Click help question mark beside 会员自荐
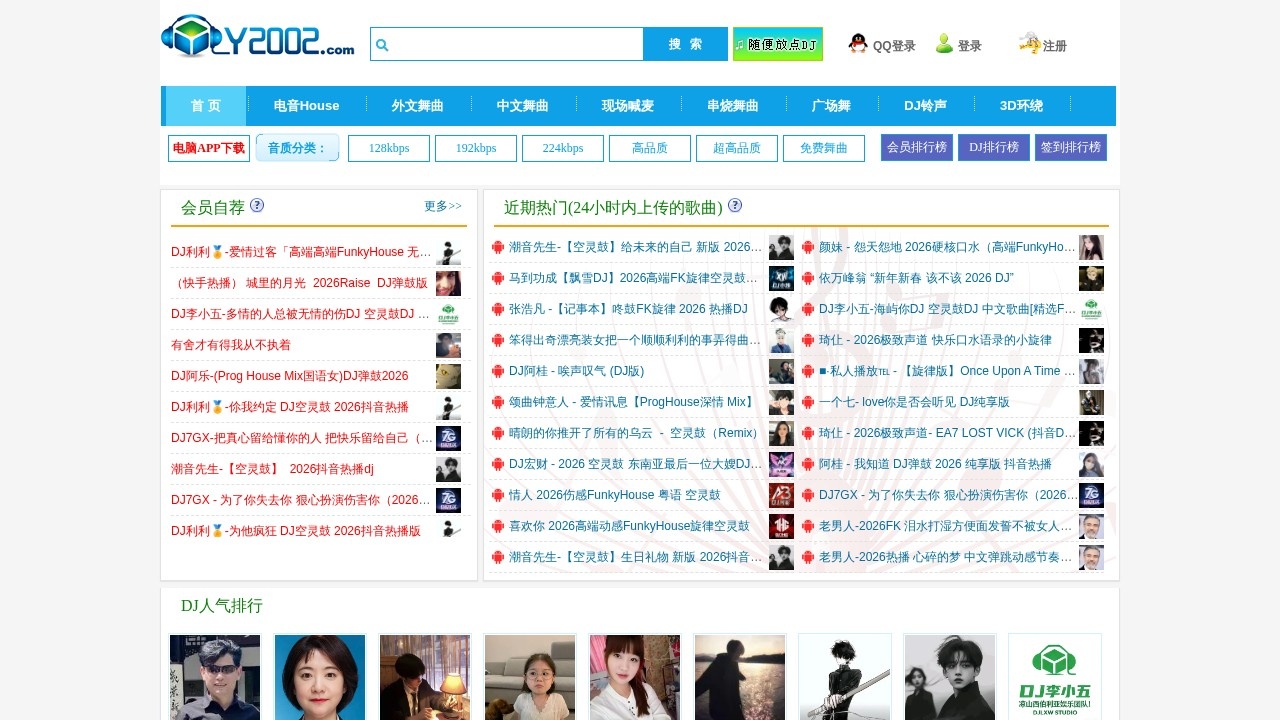1280x720 pixels. pos(257,205)
